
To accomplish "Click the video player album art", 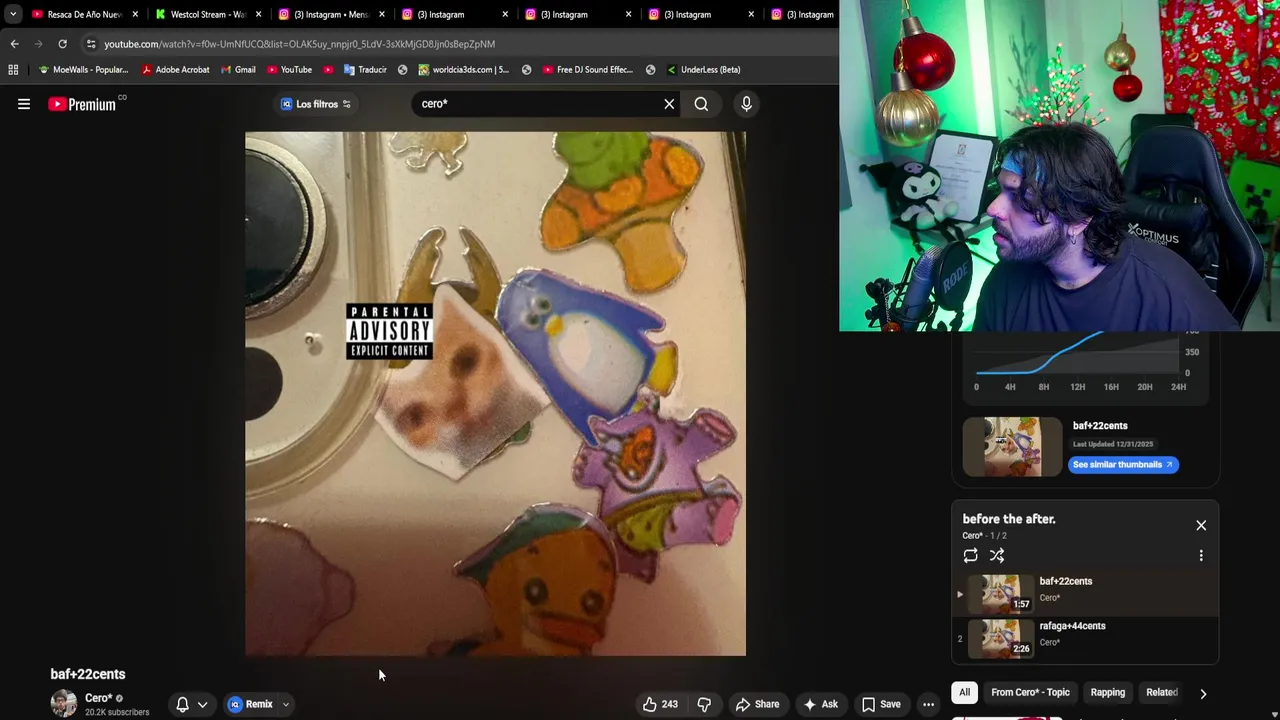I will coord(495,394).
